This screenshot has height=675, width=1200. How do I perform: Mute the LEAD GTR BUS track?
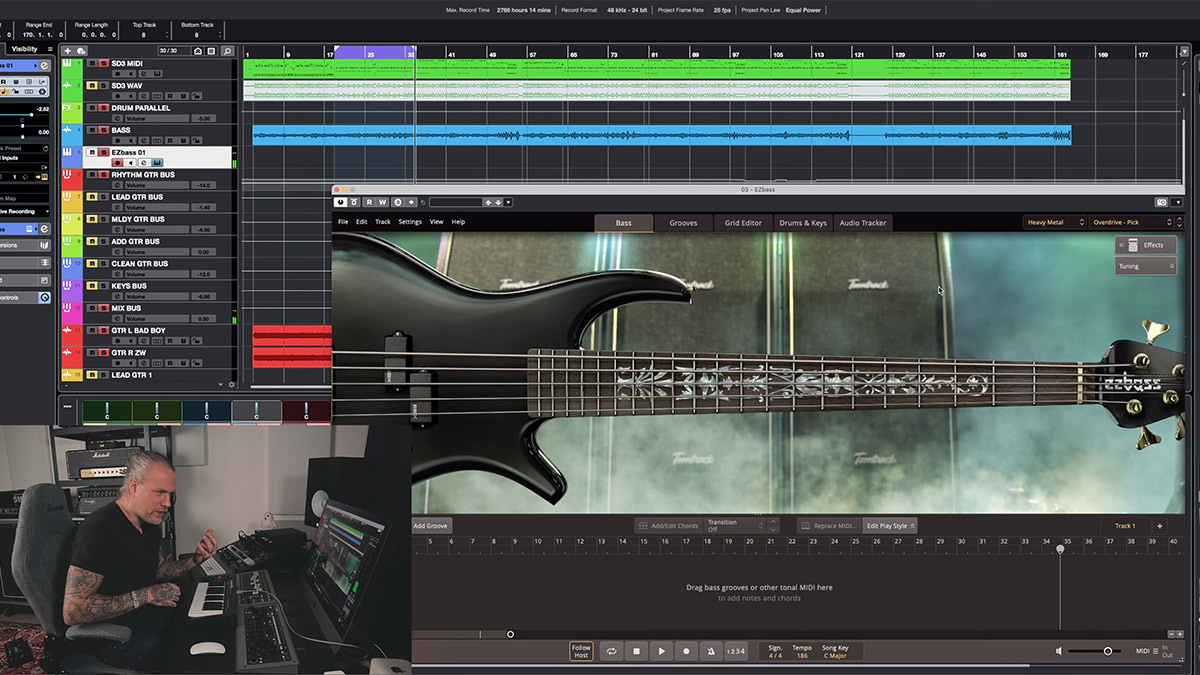[92, 197]
